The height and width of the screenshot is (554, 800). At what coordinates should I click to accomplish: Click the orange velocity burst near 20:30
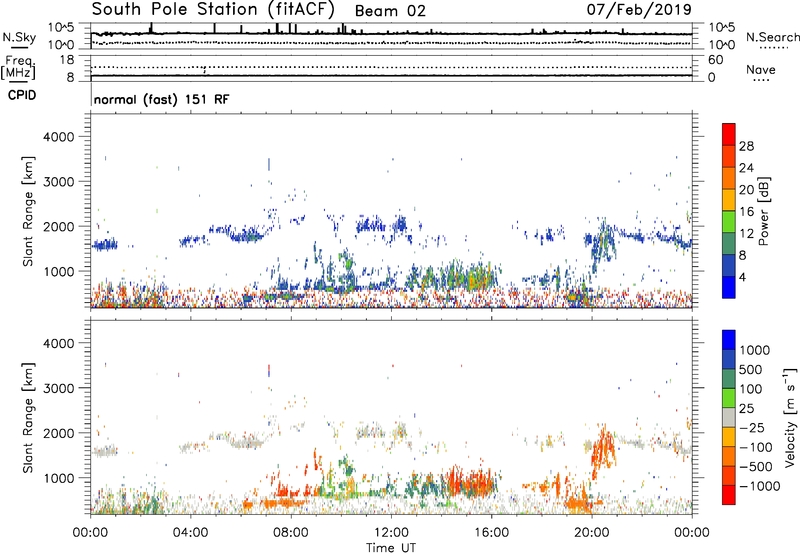click(x=605, y=451)
